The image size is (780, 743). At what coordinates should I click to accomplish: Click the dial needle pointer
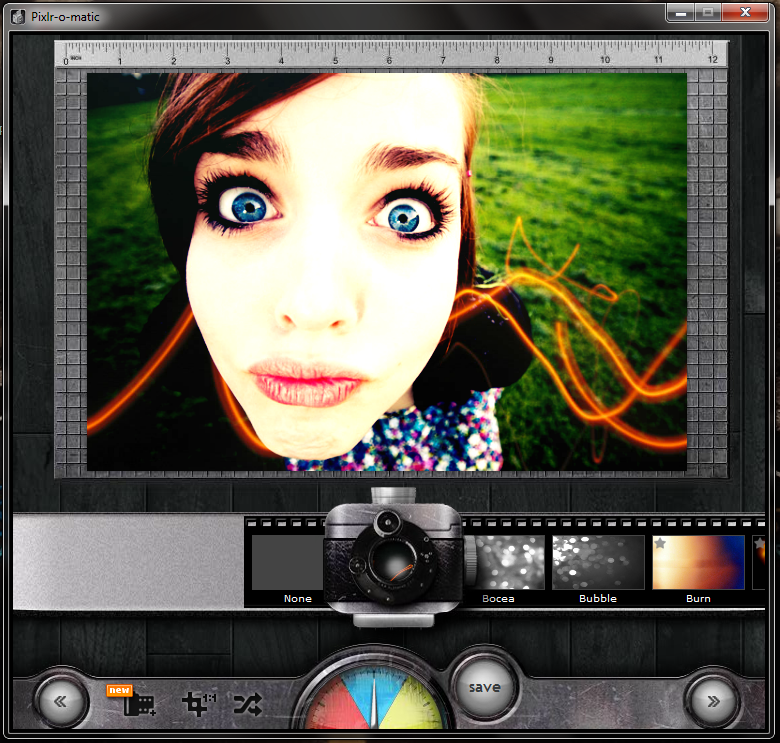click(374, 702)
